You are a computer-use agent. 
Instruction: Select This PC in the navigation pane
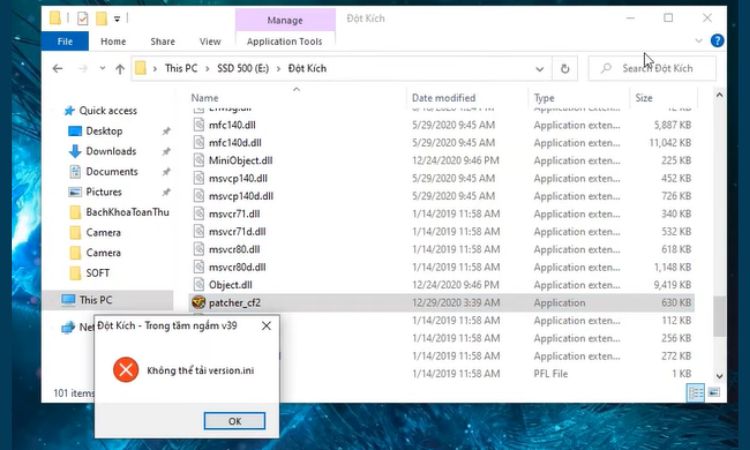tap(95, 300)
